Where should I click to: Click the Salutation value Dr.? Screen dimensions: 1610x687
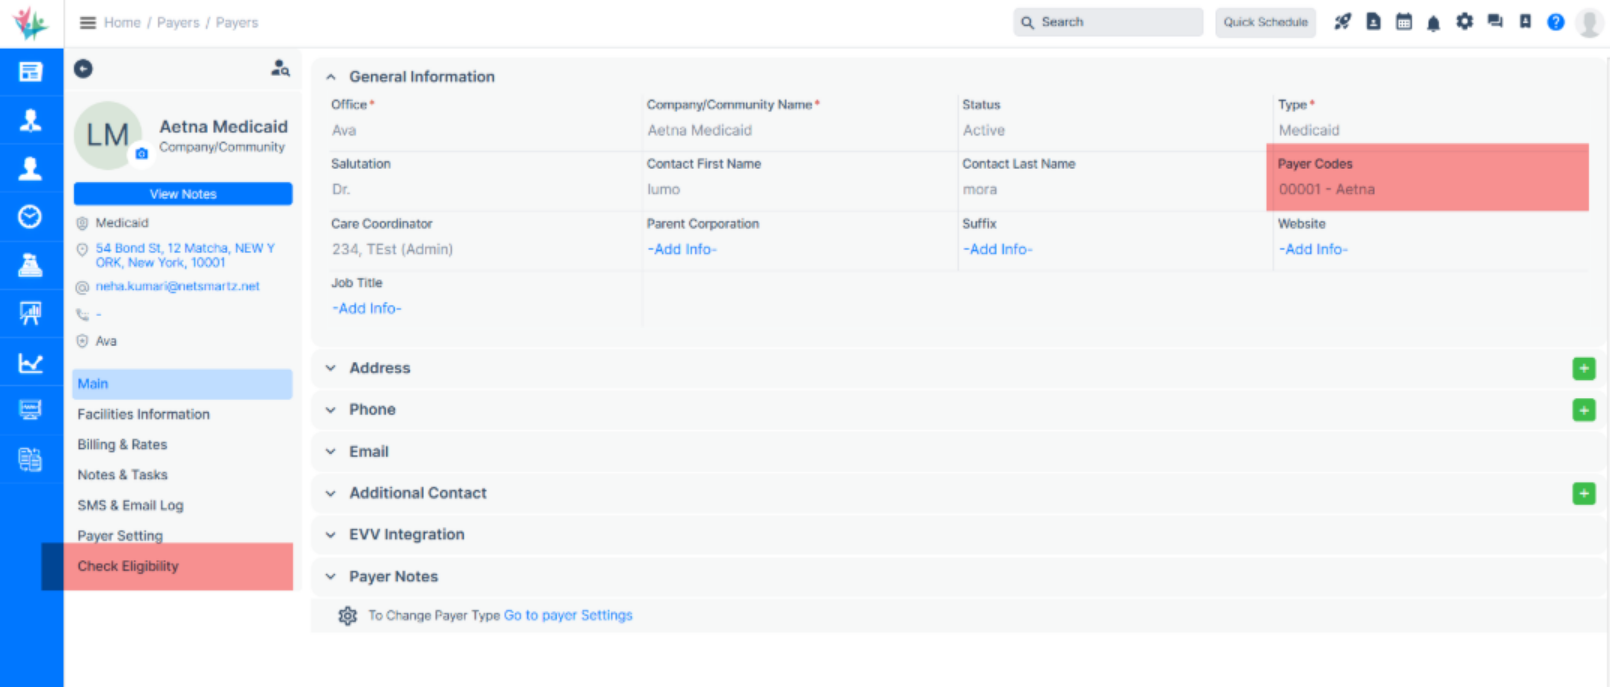pos(341,189)
